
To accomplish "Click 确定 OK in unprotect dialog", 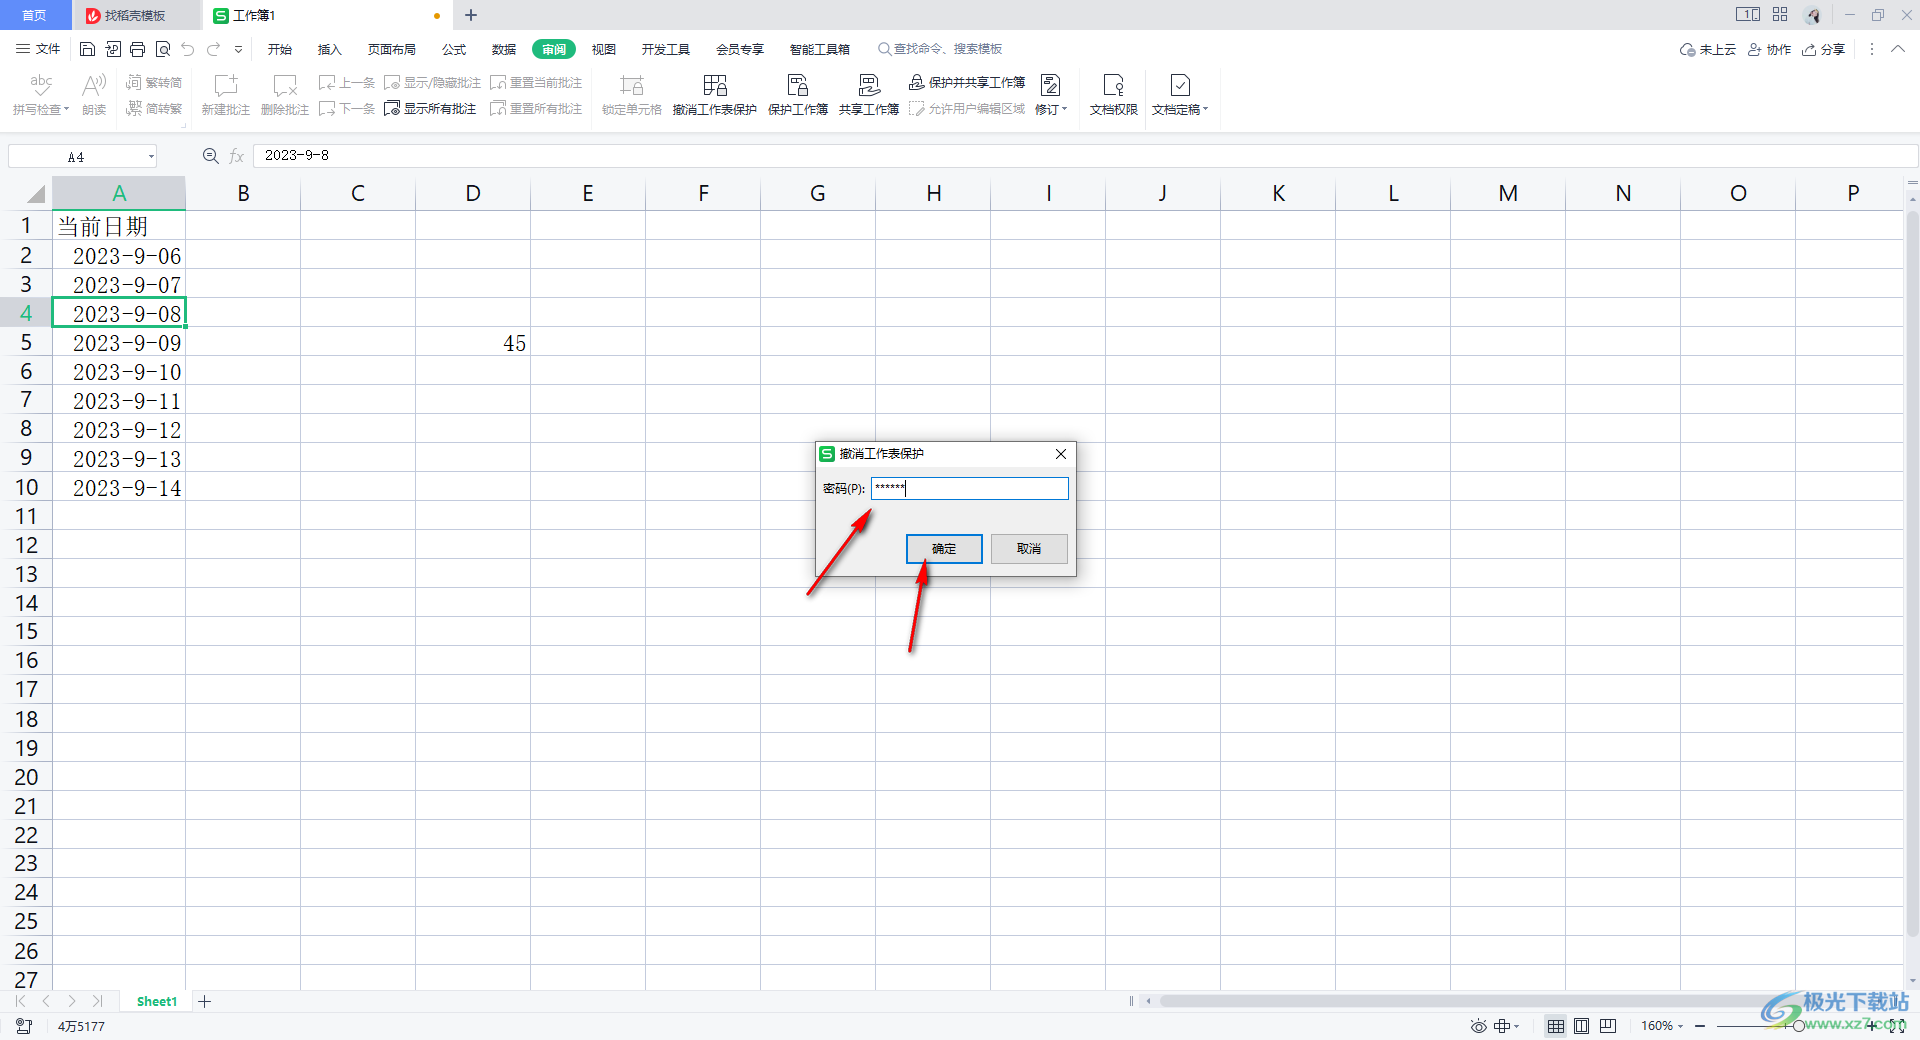I will (944, 549).
